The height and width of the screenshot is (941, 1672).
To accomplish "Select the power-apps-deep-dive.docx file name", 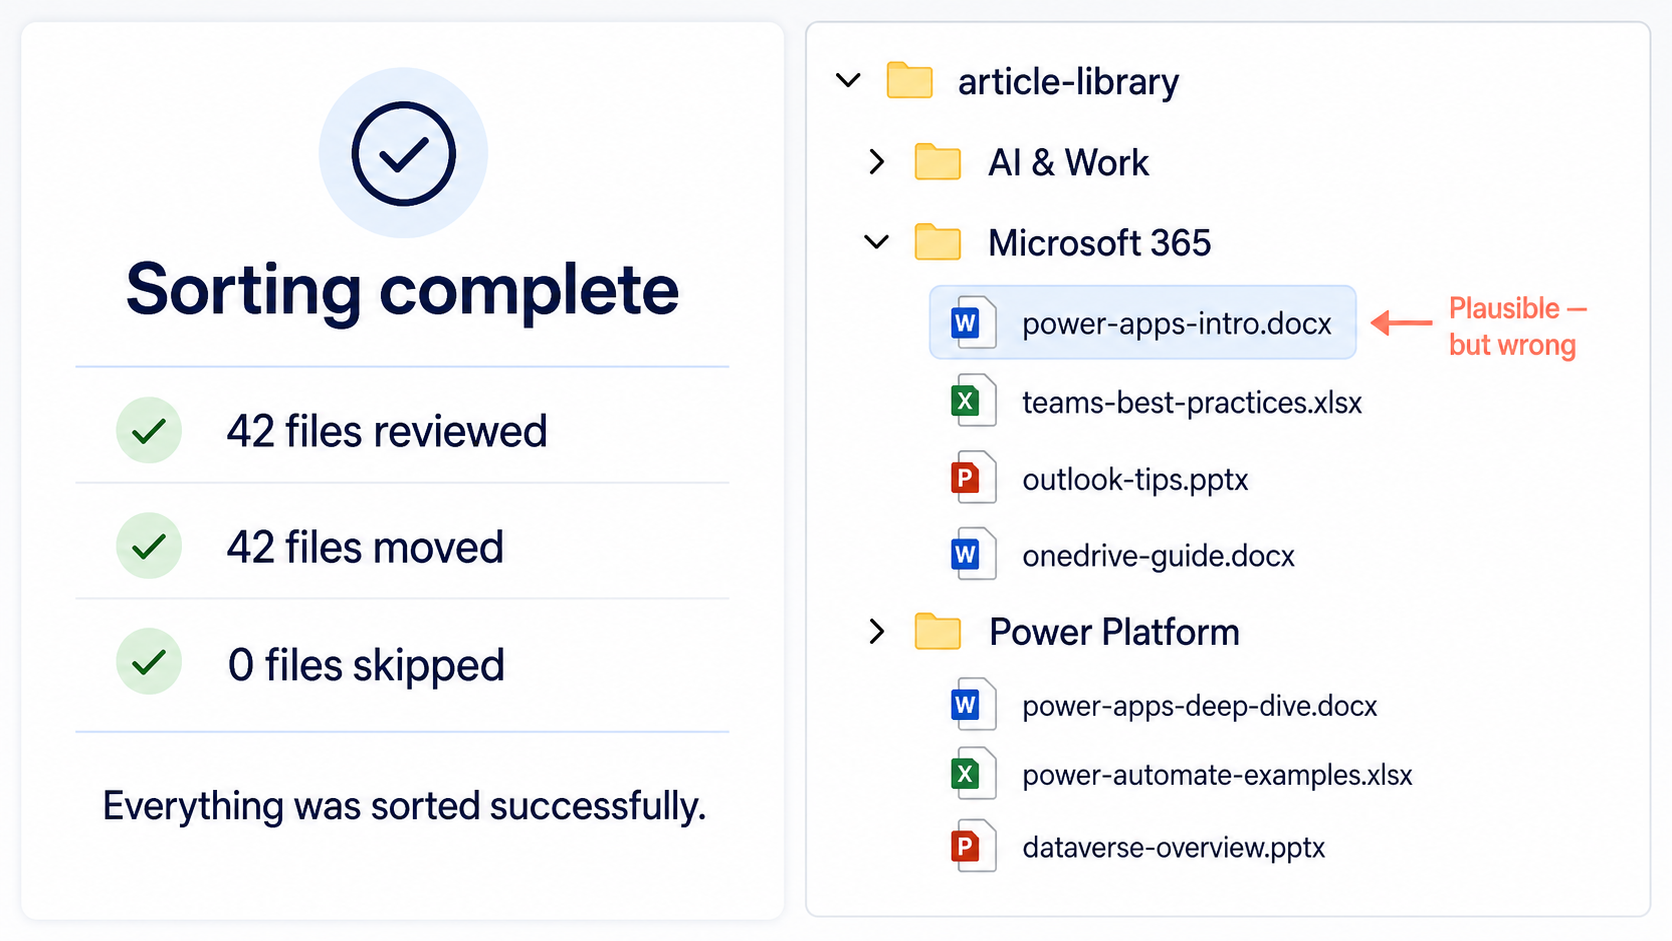I will coord(1199,706).
